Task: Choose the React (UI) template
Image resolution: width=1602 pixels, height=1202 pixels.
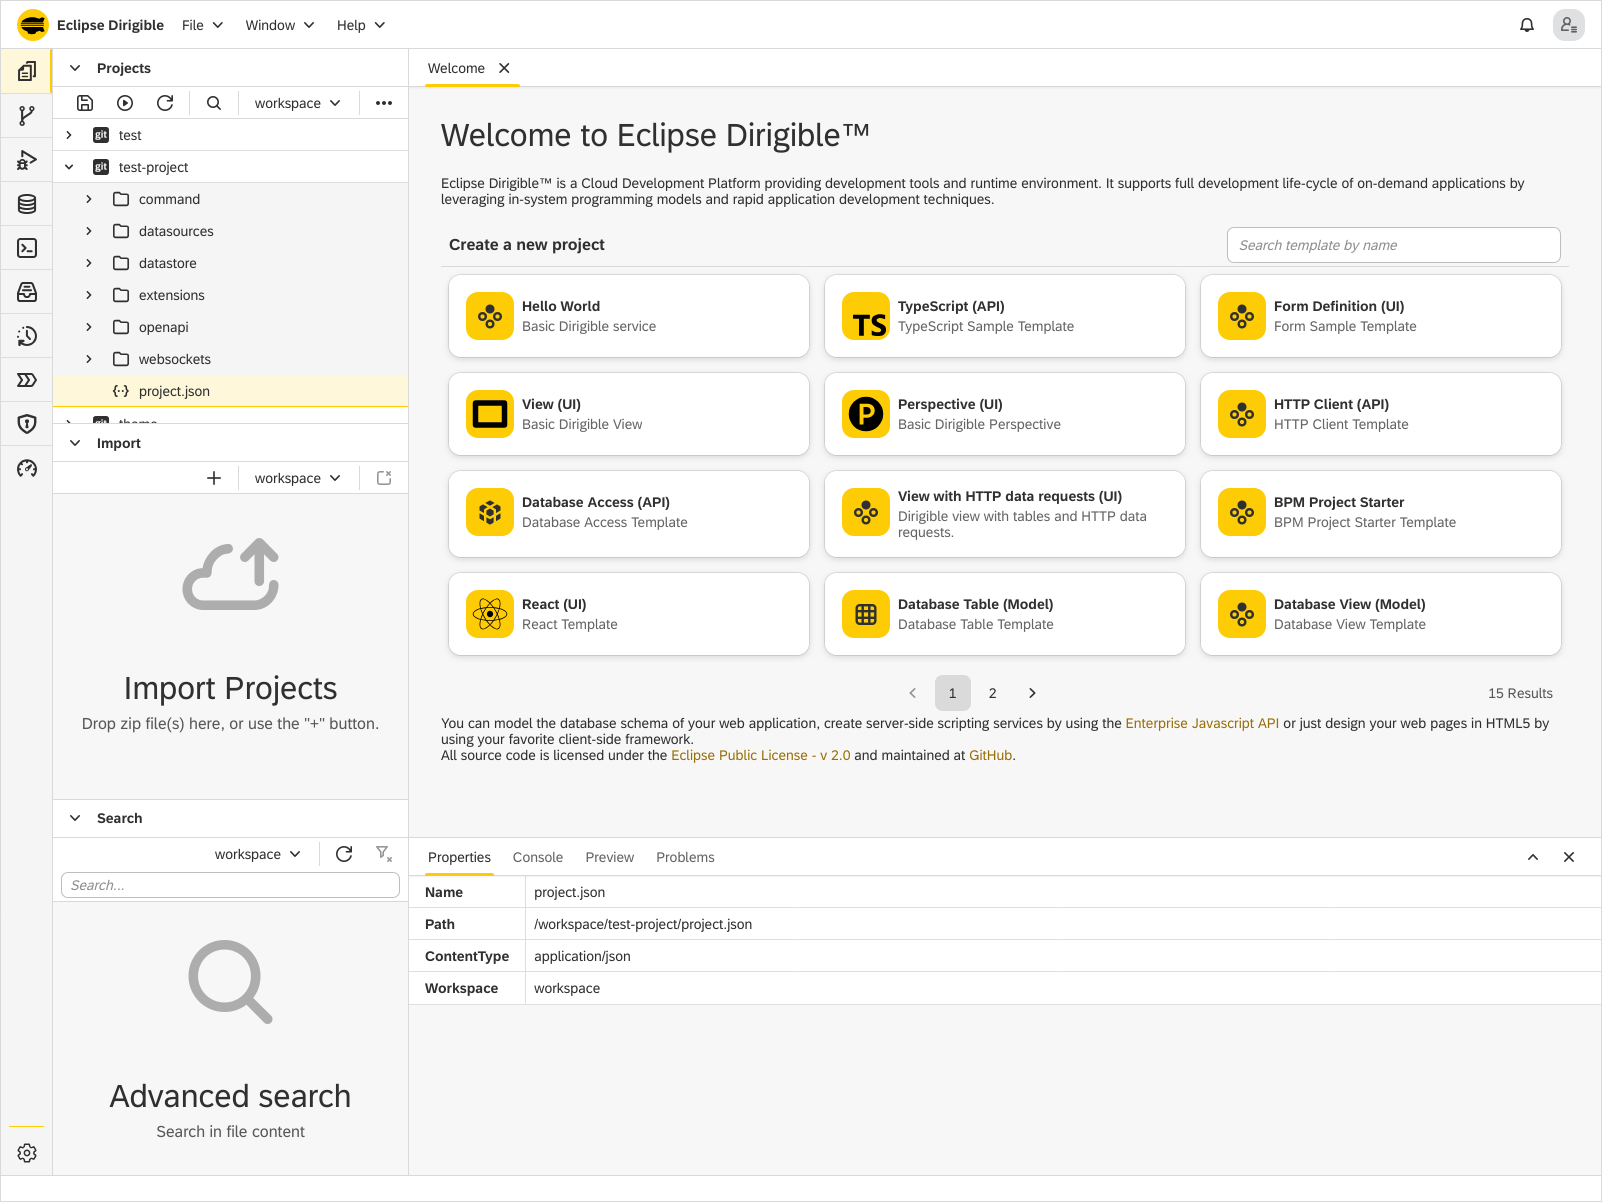Action: tap(629, 614)
